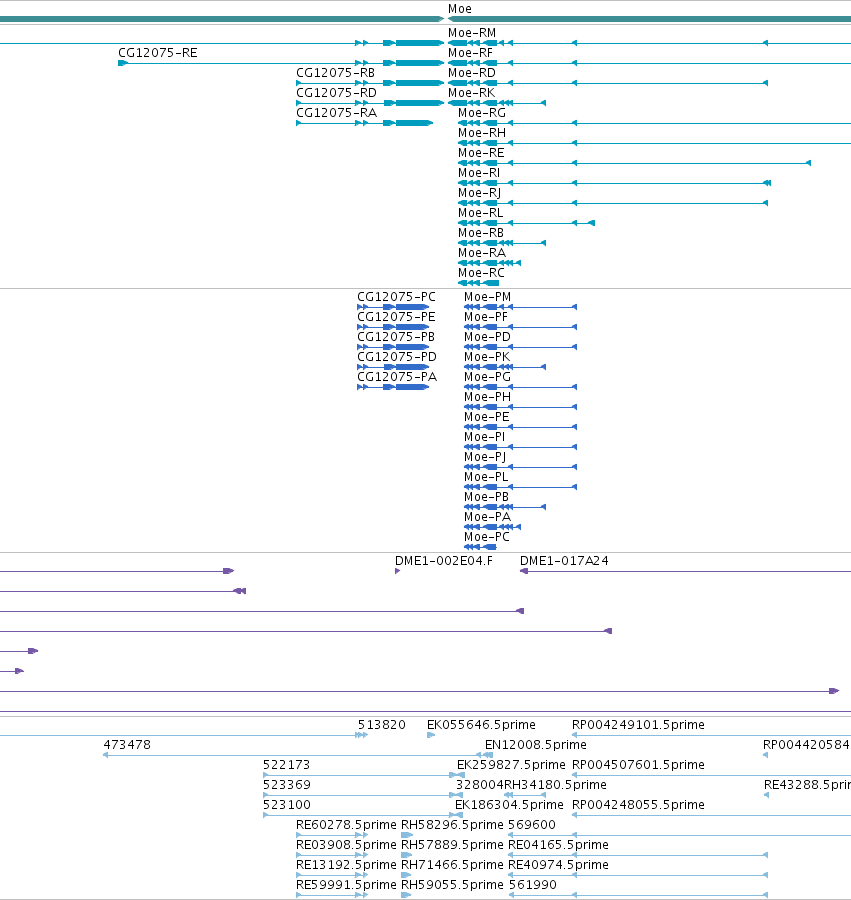Pick the Moe-PB protein label
851x900 pixels.
(x=486, y=497)
